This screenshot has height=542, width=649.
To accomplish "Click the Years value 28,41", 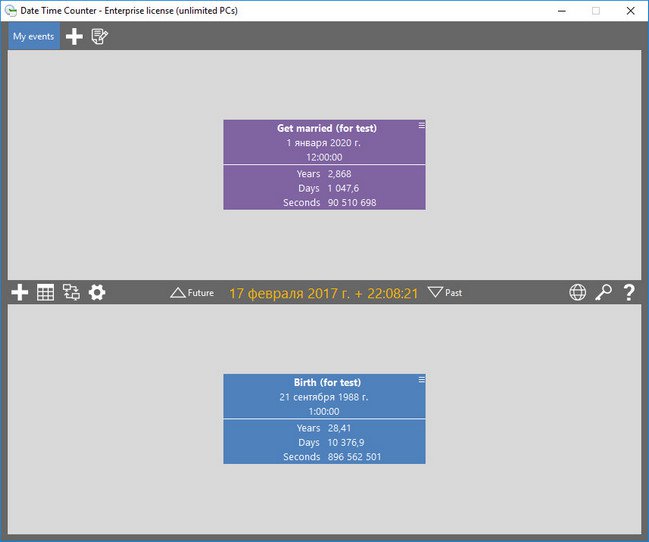I will tap(339, 428).
